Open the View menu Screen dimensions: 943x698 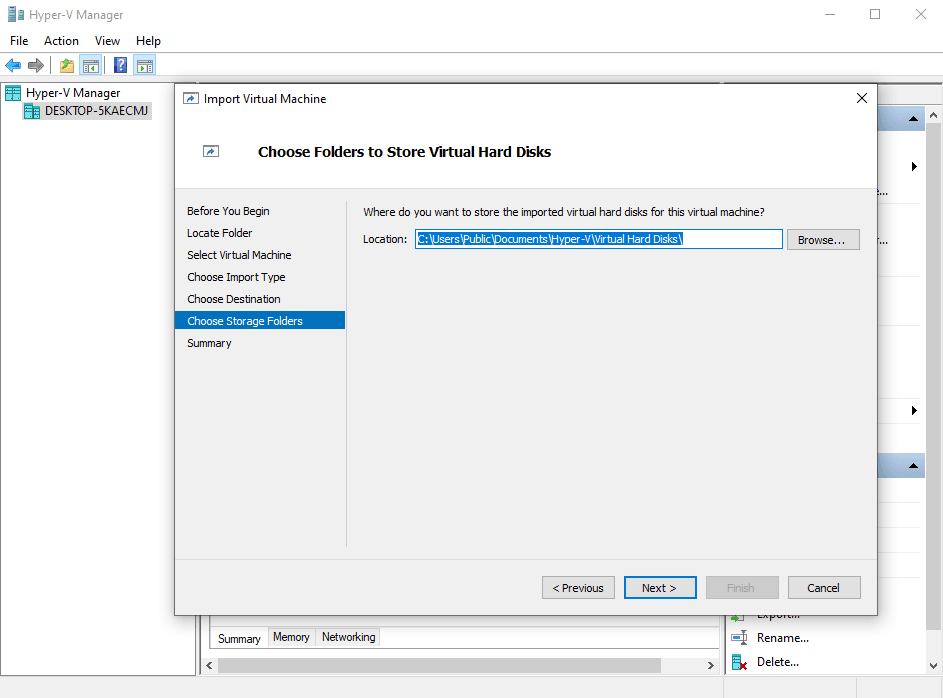pos(107,41)
